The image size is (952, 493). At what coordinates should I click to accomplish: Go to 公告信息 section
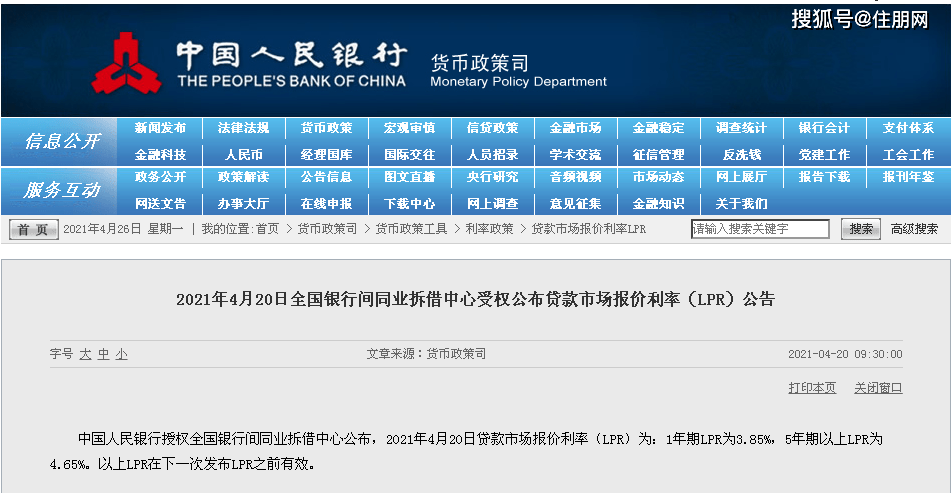click(327, 177)
